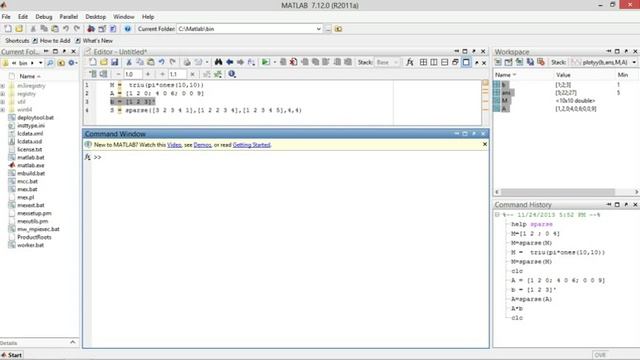This screenshot has height=360, width=640.
Task: Click New variable icon in Workspace toolbar
Action: click(x=498, y=62)
